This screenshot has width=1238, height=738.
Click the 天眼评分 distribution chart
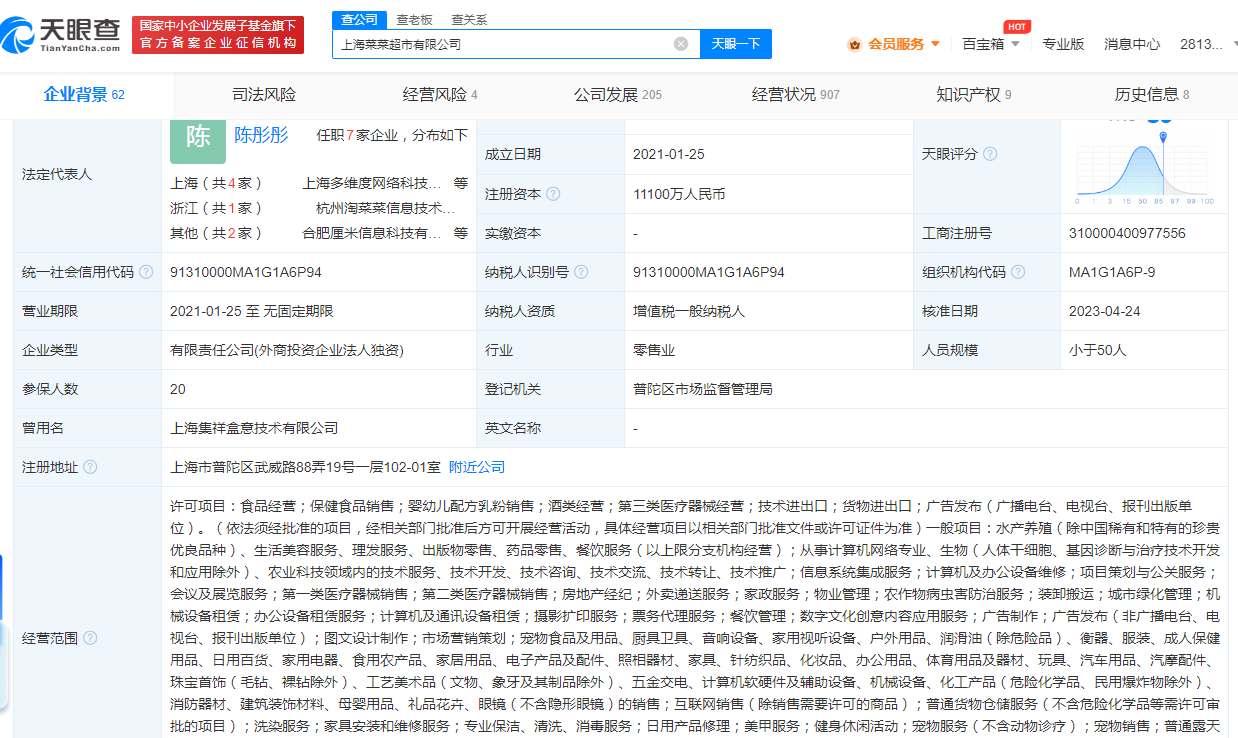coord(1145,168)
